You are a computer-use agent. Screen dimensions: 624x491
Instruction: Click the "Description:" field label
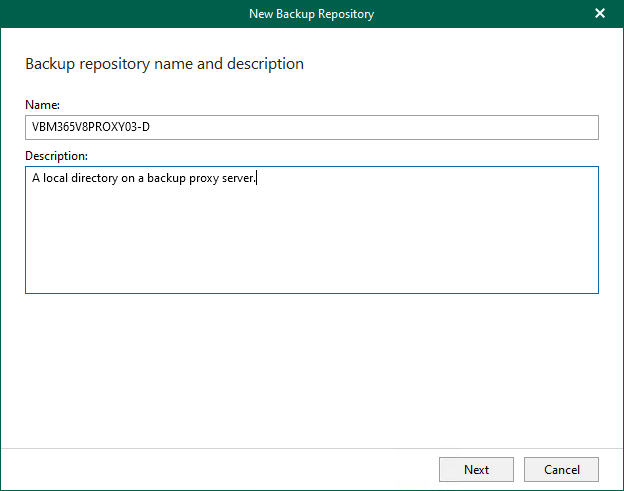click(x=56, y=156)
